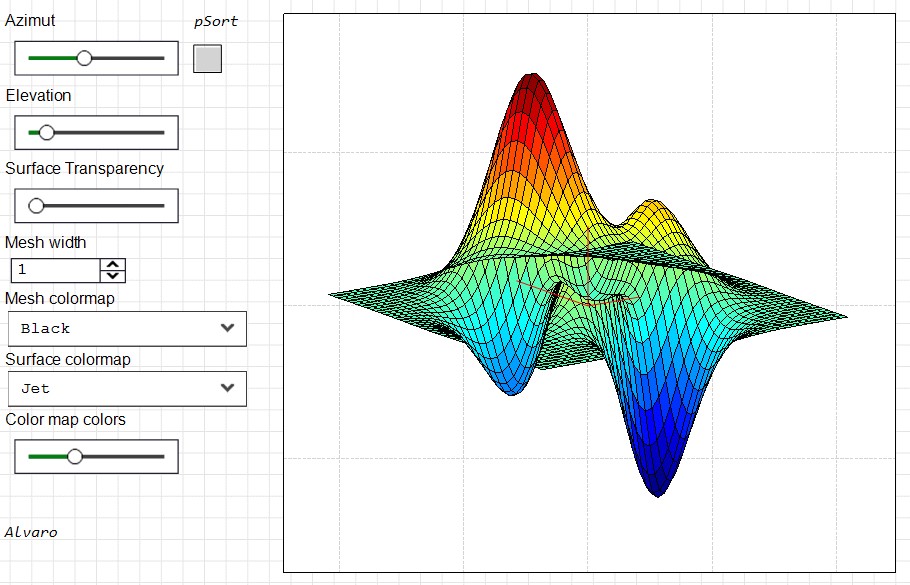
Task: Click the dark blue valley of the plot
Action: tap(657, 482)
